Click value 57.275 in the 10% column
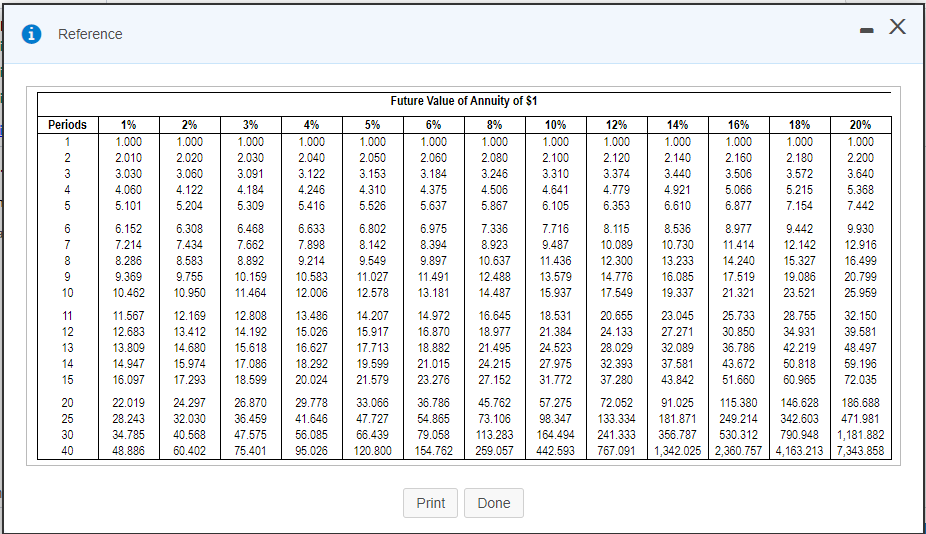This screenshot has height=534, width=926. [x=555, y=403]
